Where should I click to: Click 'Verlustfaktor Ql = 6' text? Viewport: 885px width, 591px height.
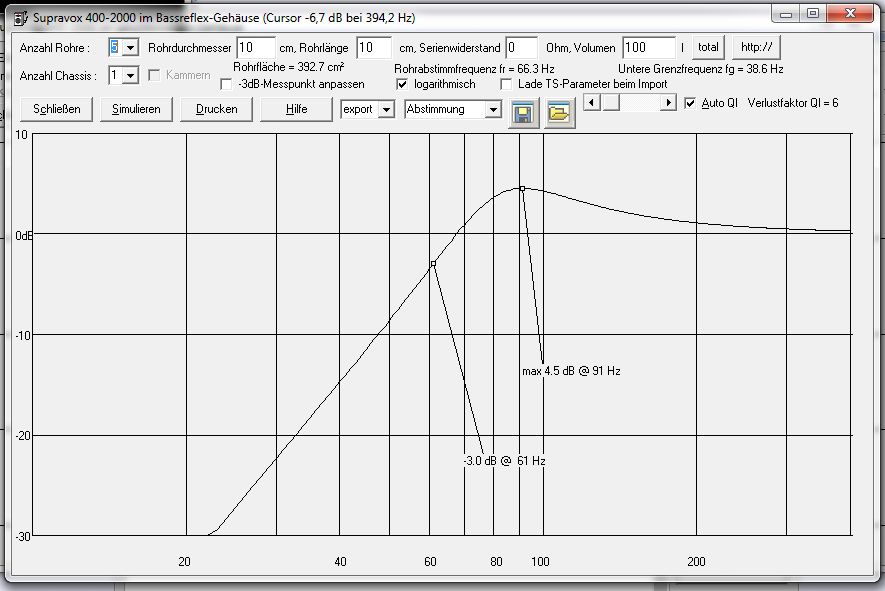(792, 103)
